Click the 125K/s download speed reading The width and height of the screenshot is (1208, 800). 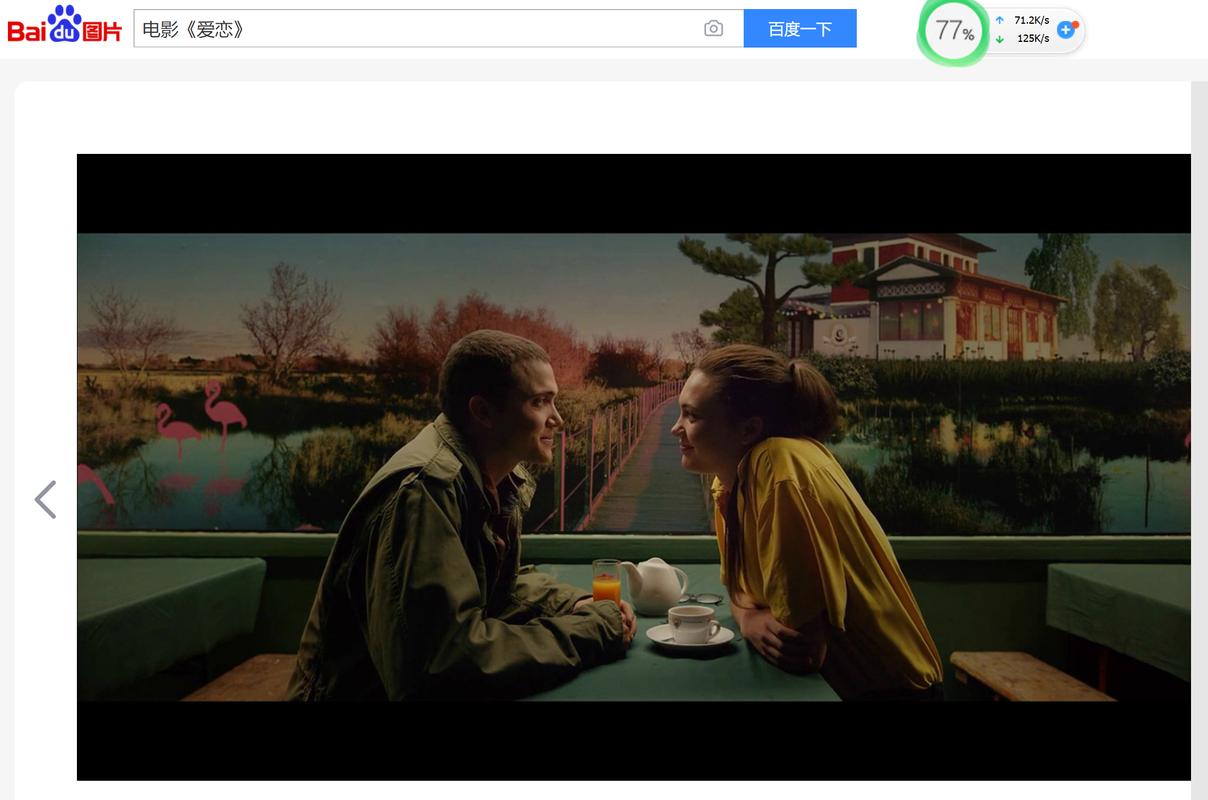[1033, 39]
